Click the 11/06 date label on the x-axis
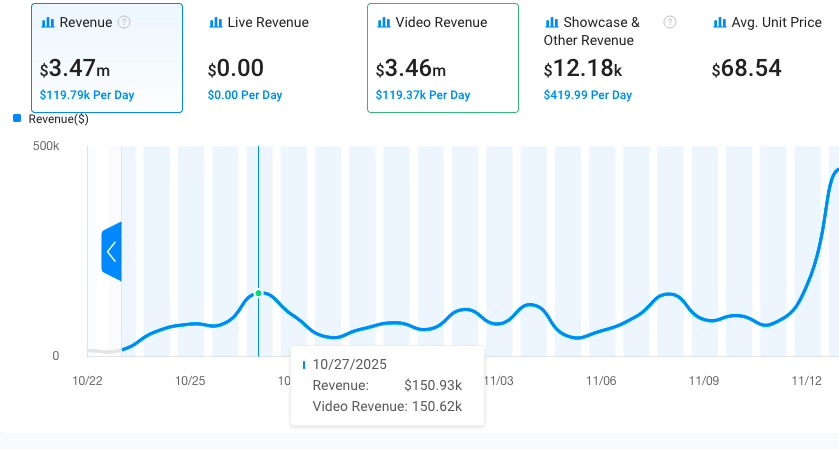The image size is (839, 449). 601,381
